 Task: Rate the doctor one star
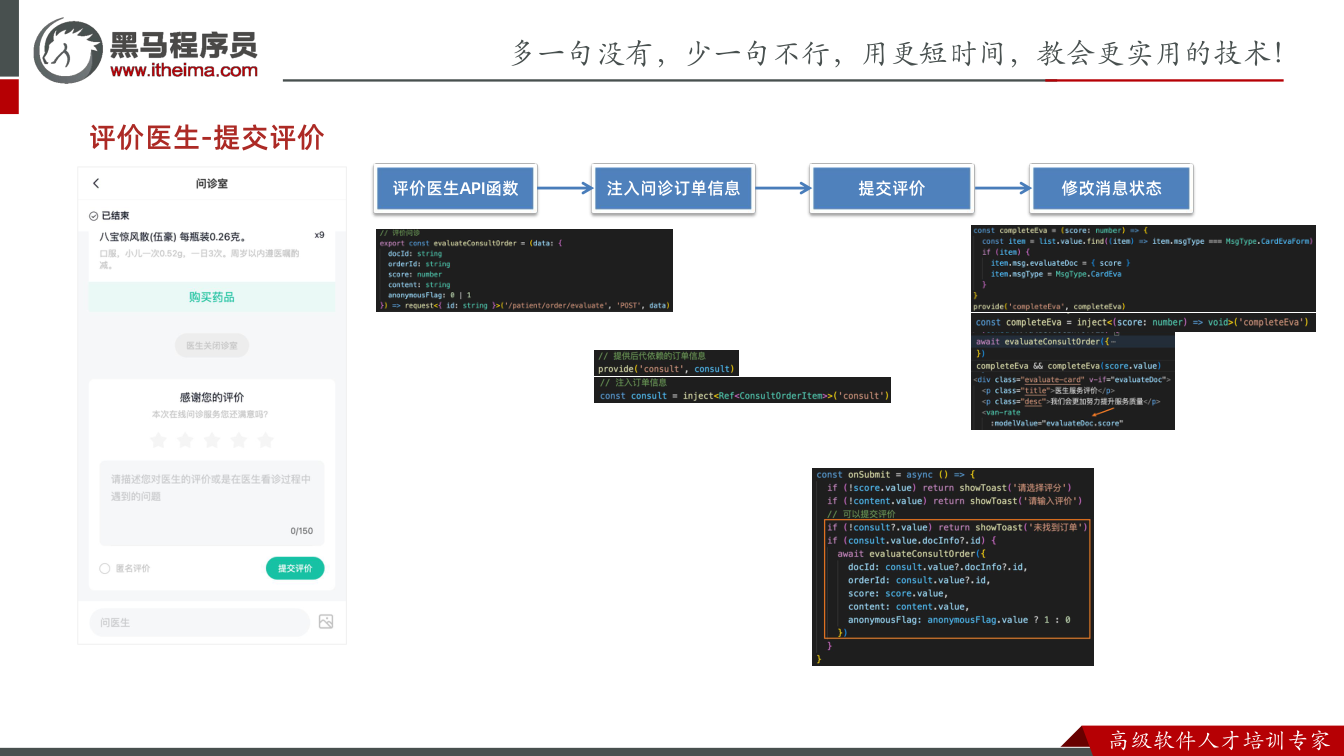point(158,440)
